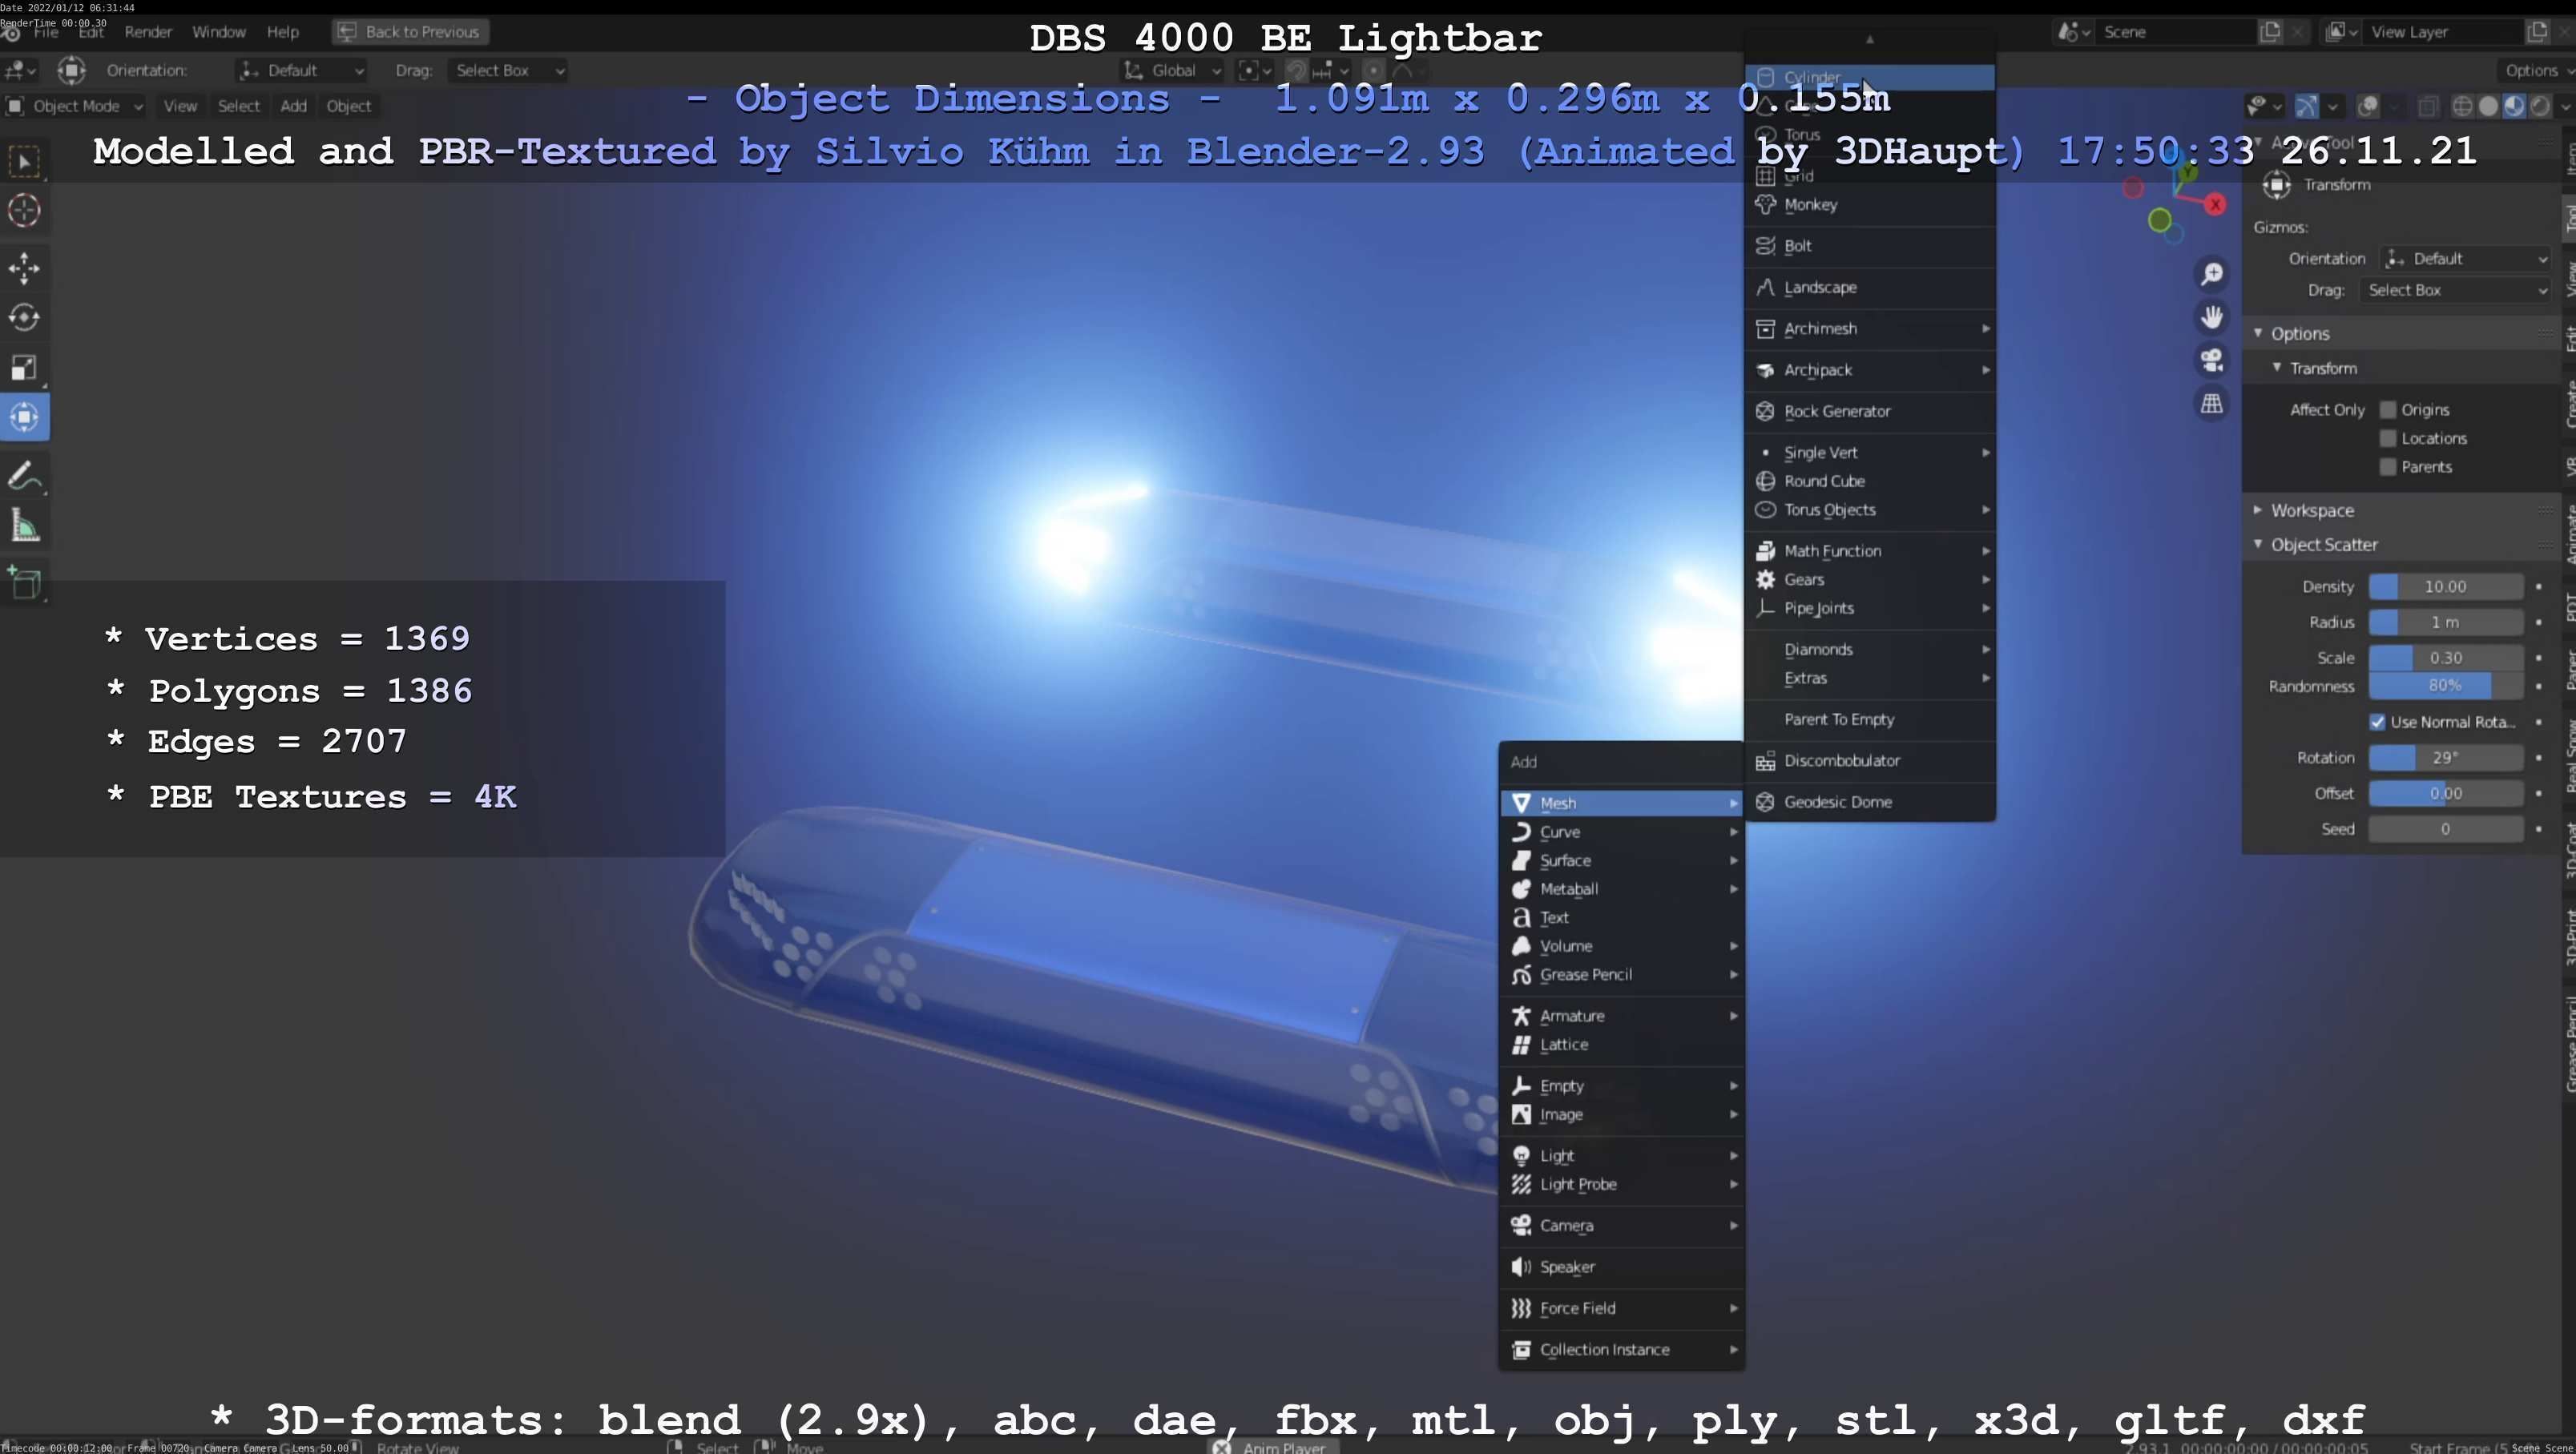The height and width of the screenshot is (1454, 2576).
Task: Activate the Scale tool
Action: click(25, 367)
